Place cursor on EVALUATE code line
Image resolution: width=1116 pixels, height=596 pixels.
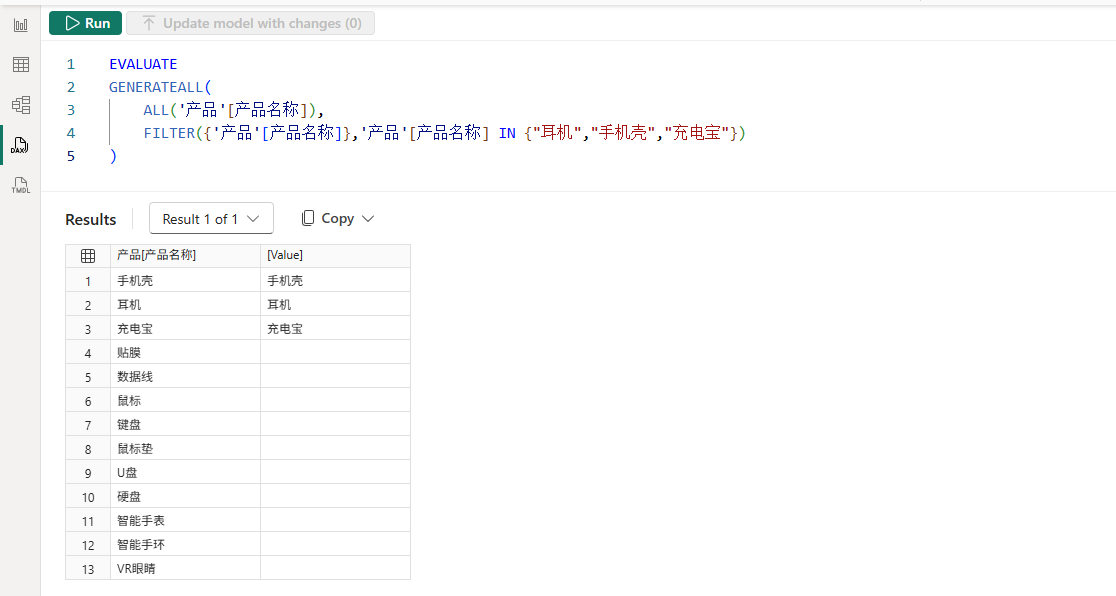143,64
